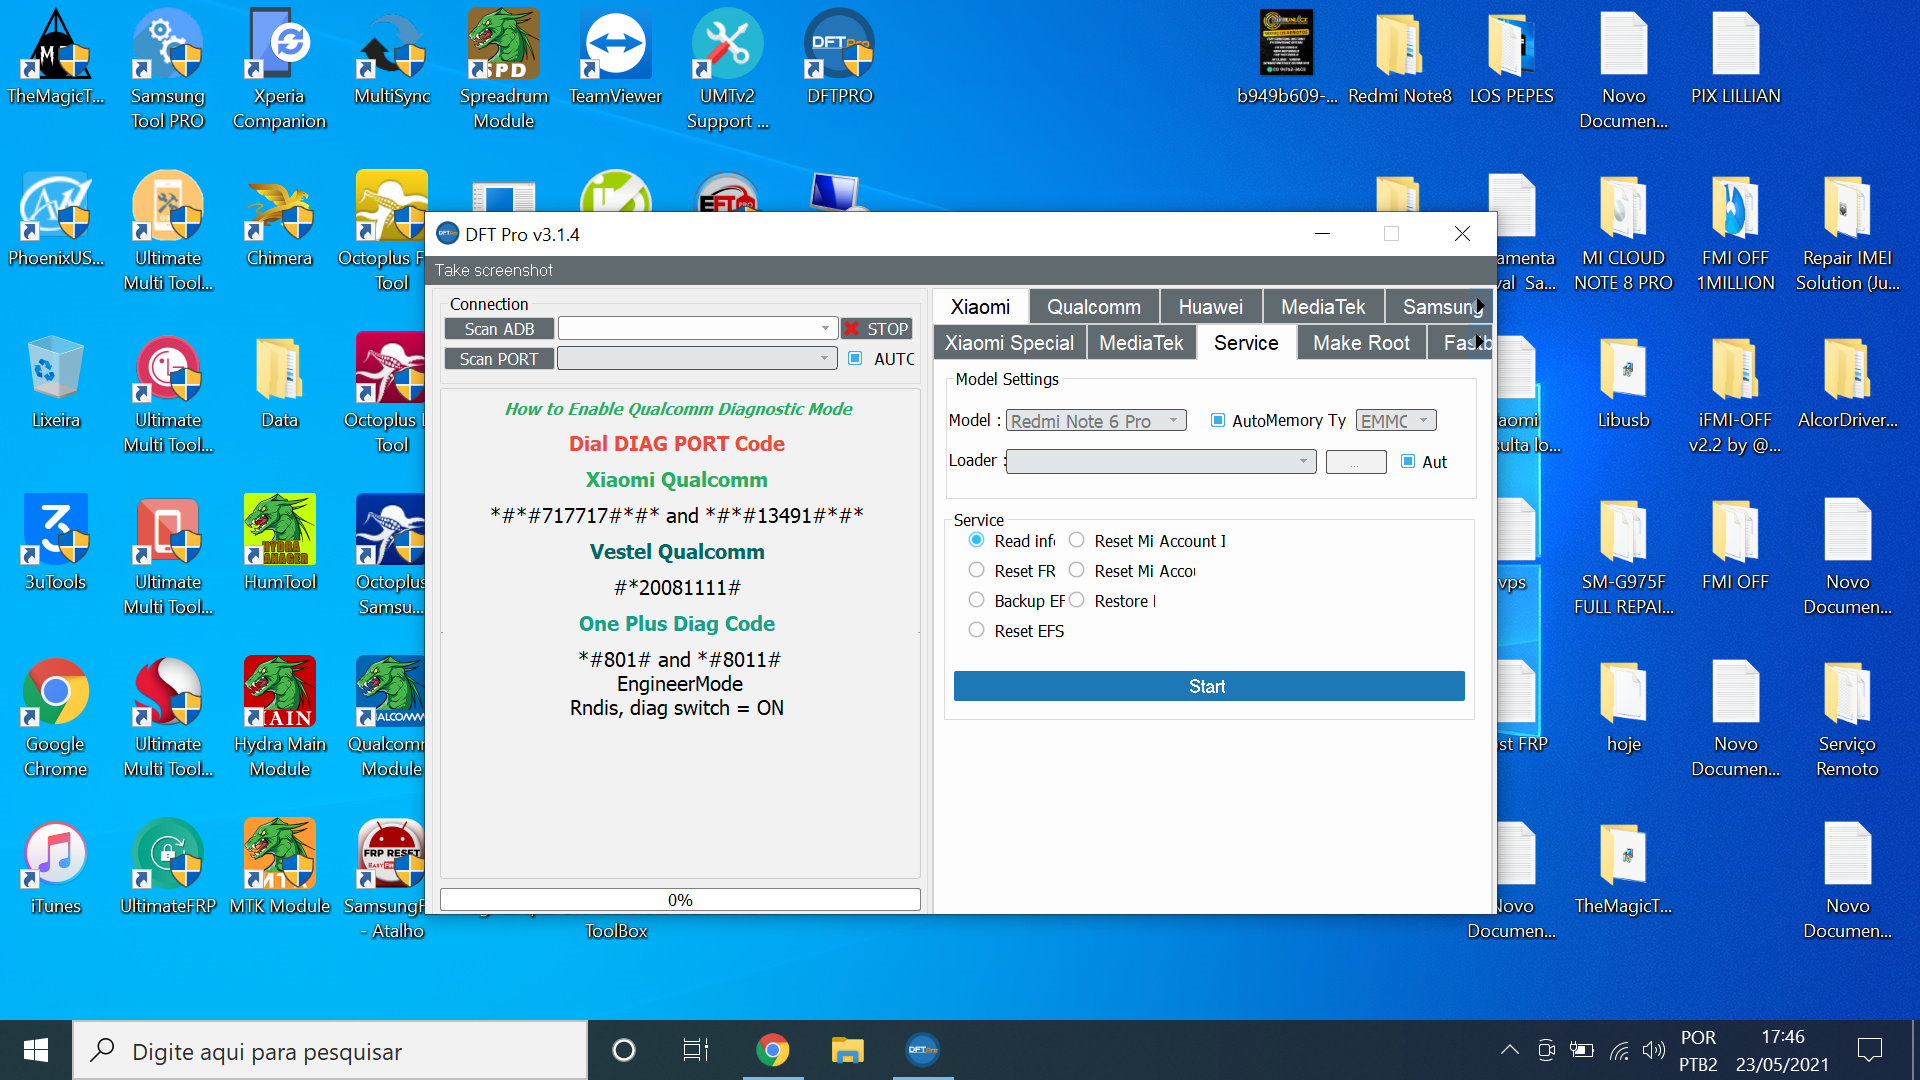Open Repair IMEI Solution folder

click(x=1848, y=232)
